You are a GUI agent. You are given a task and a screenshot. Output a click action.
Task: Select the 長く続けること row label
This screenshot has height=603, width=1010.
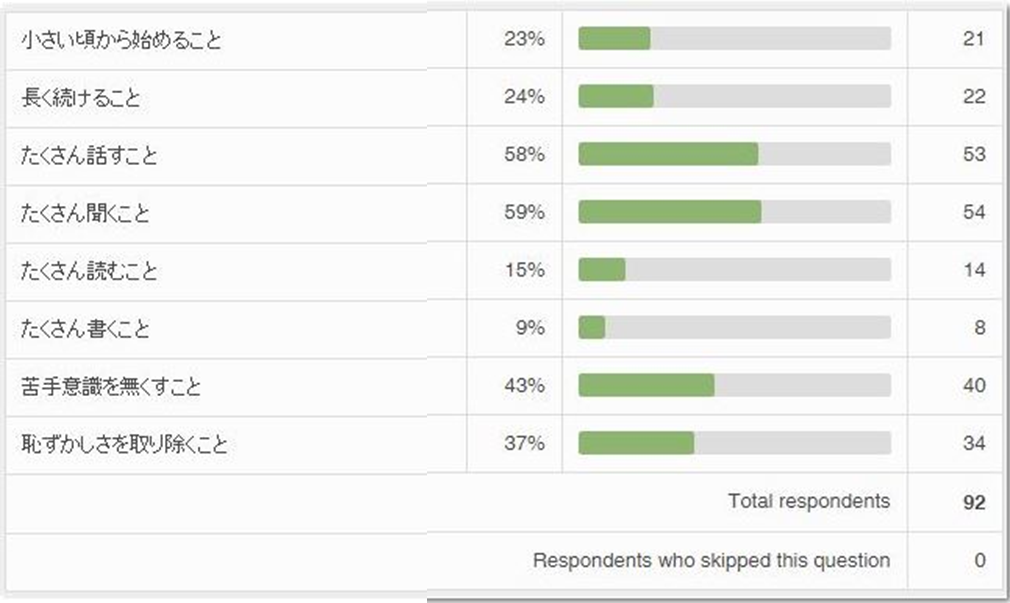(81, 97)
